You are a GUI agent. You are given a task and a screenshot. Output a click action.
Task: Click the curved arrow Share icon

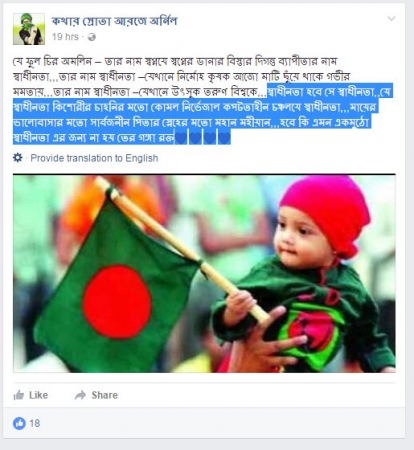(x=80, y=395)
